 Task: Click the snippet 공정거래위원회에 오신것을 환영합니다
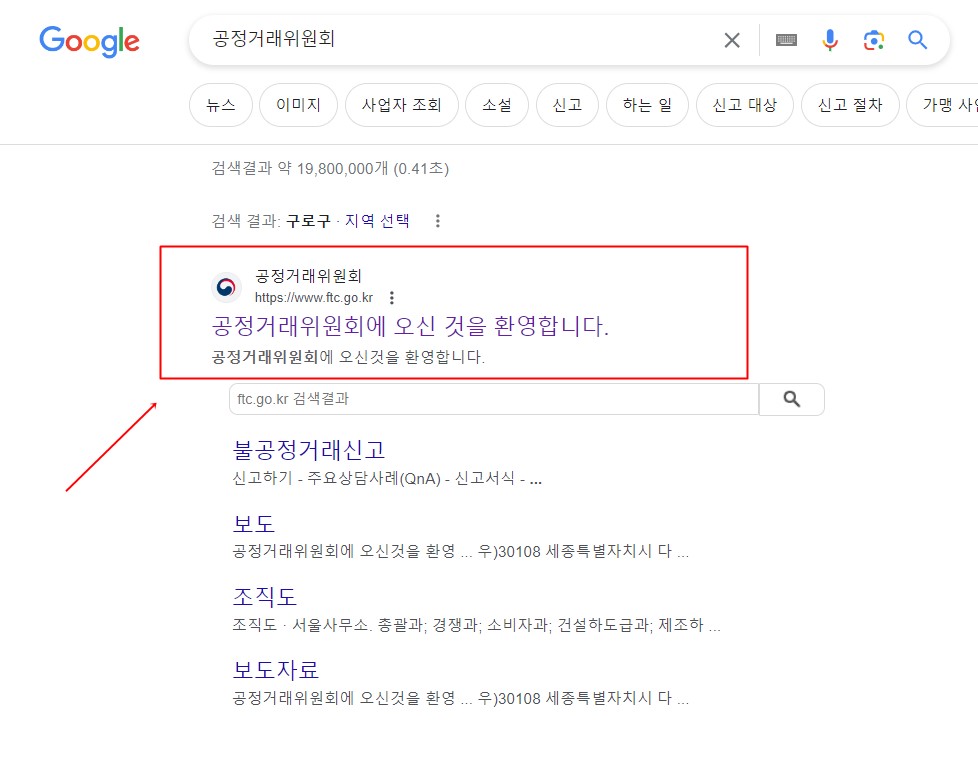click(348, 357)
